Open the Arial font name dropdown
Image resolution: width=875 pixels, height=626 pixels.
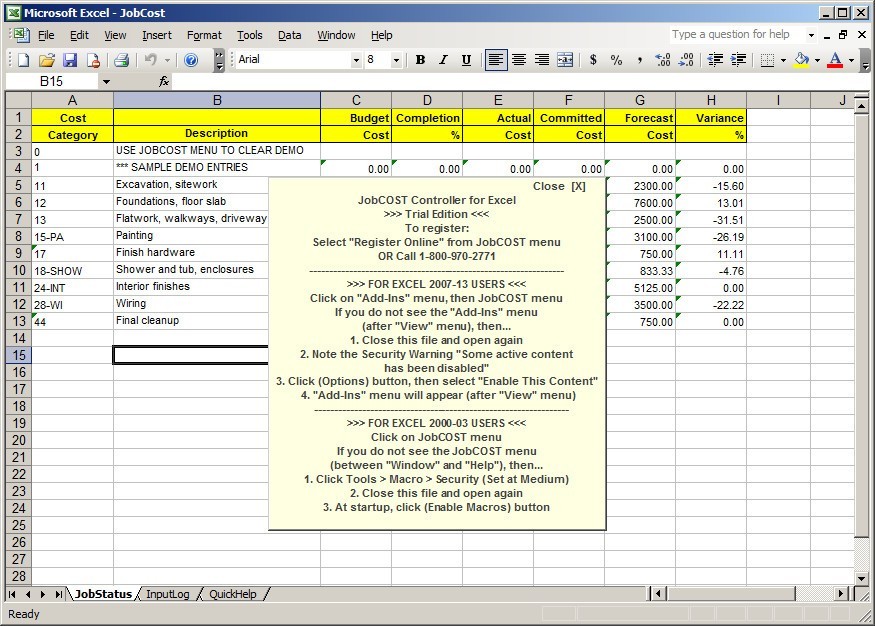pyautogui.click(x=356, y=60)
